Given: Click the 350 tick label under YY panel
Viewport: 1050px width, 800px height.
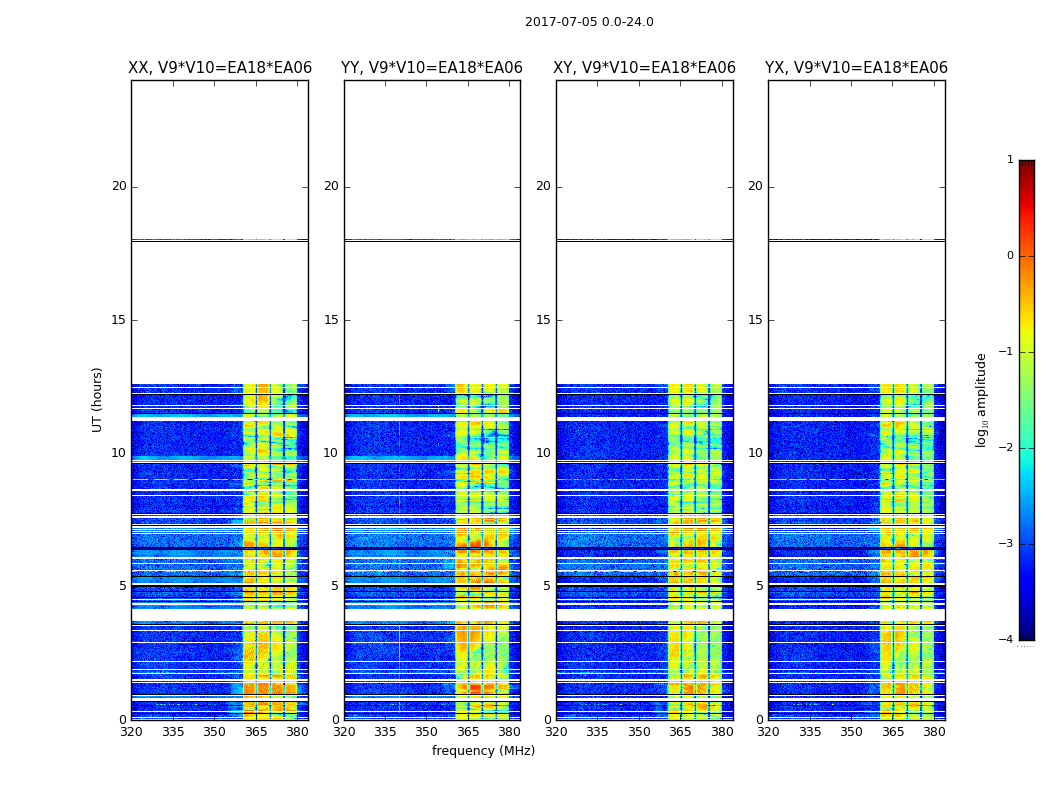Looking at the screenshot, I should point(427,732).
